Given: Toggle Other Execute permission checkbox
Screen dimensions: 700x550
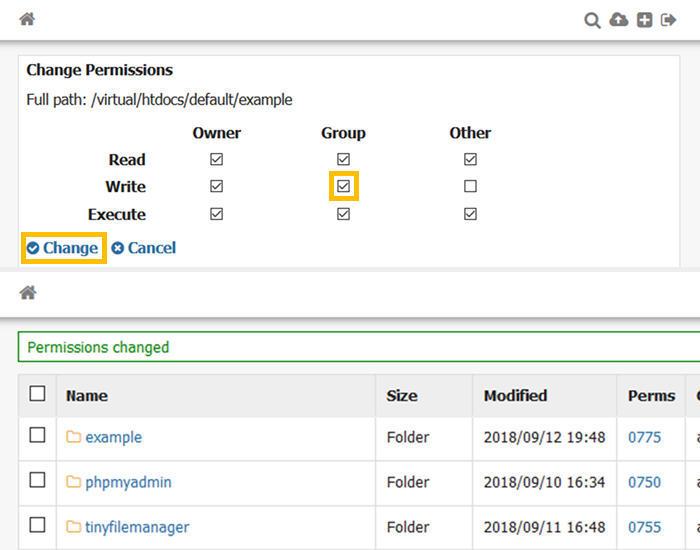Looking at the screenshot, I should (470, 214).
